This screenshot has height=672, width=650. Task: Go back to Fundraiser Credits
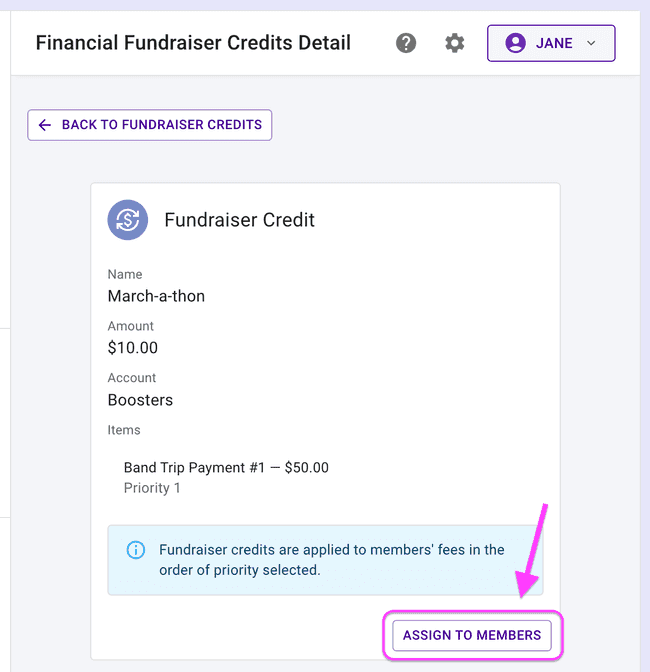coord(150,125)
